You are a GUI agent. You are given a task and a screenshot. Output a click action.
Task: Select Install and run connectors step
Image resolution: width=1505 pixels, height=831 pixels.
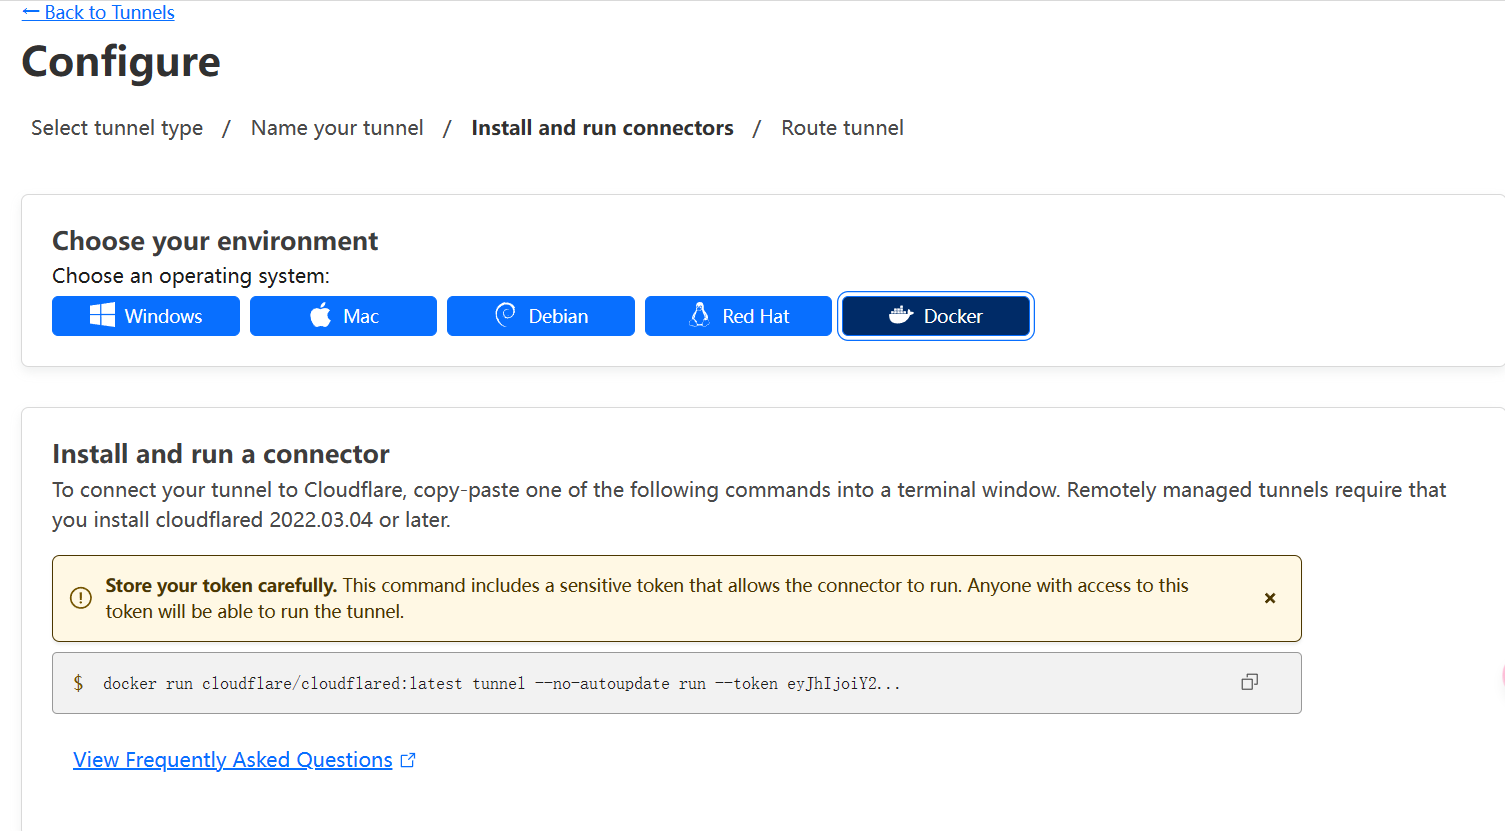click(x=602, y=128)
